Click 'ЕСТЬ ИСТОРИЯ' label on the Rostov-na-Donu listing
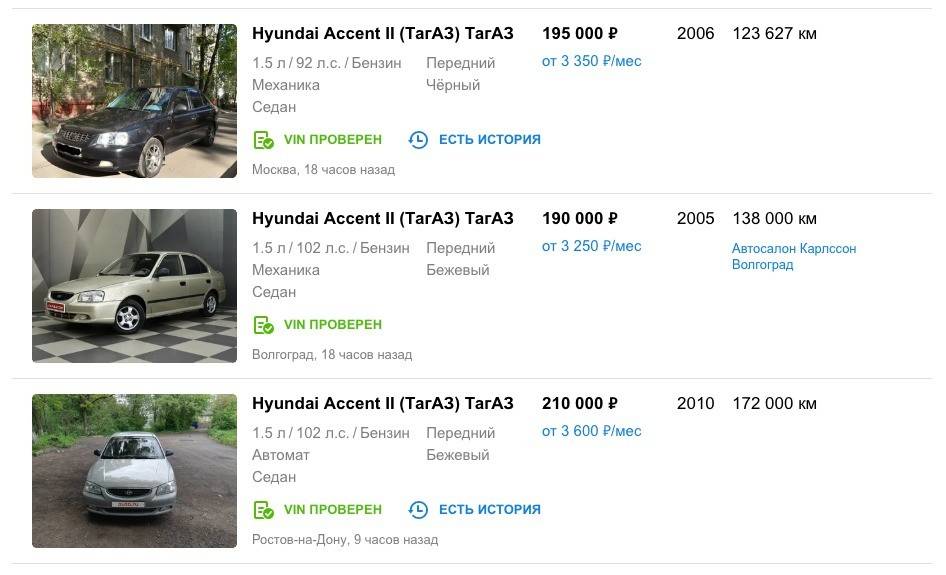Image resolution: width=946 pixels, height=575 pixels. click(489, 510)
